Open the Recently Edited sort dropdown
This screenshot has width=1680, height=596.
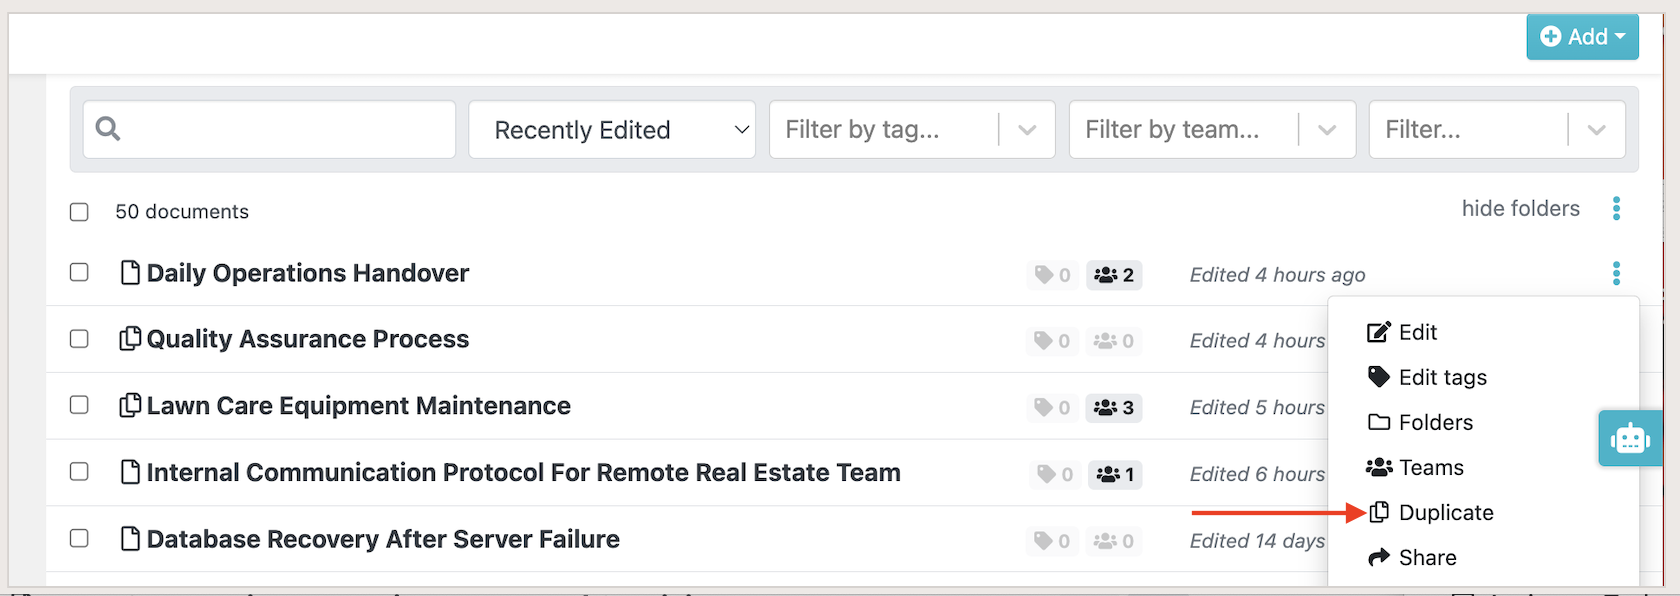pos(612,129)
